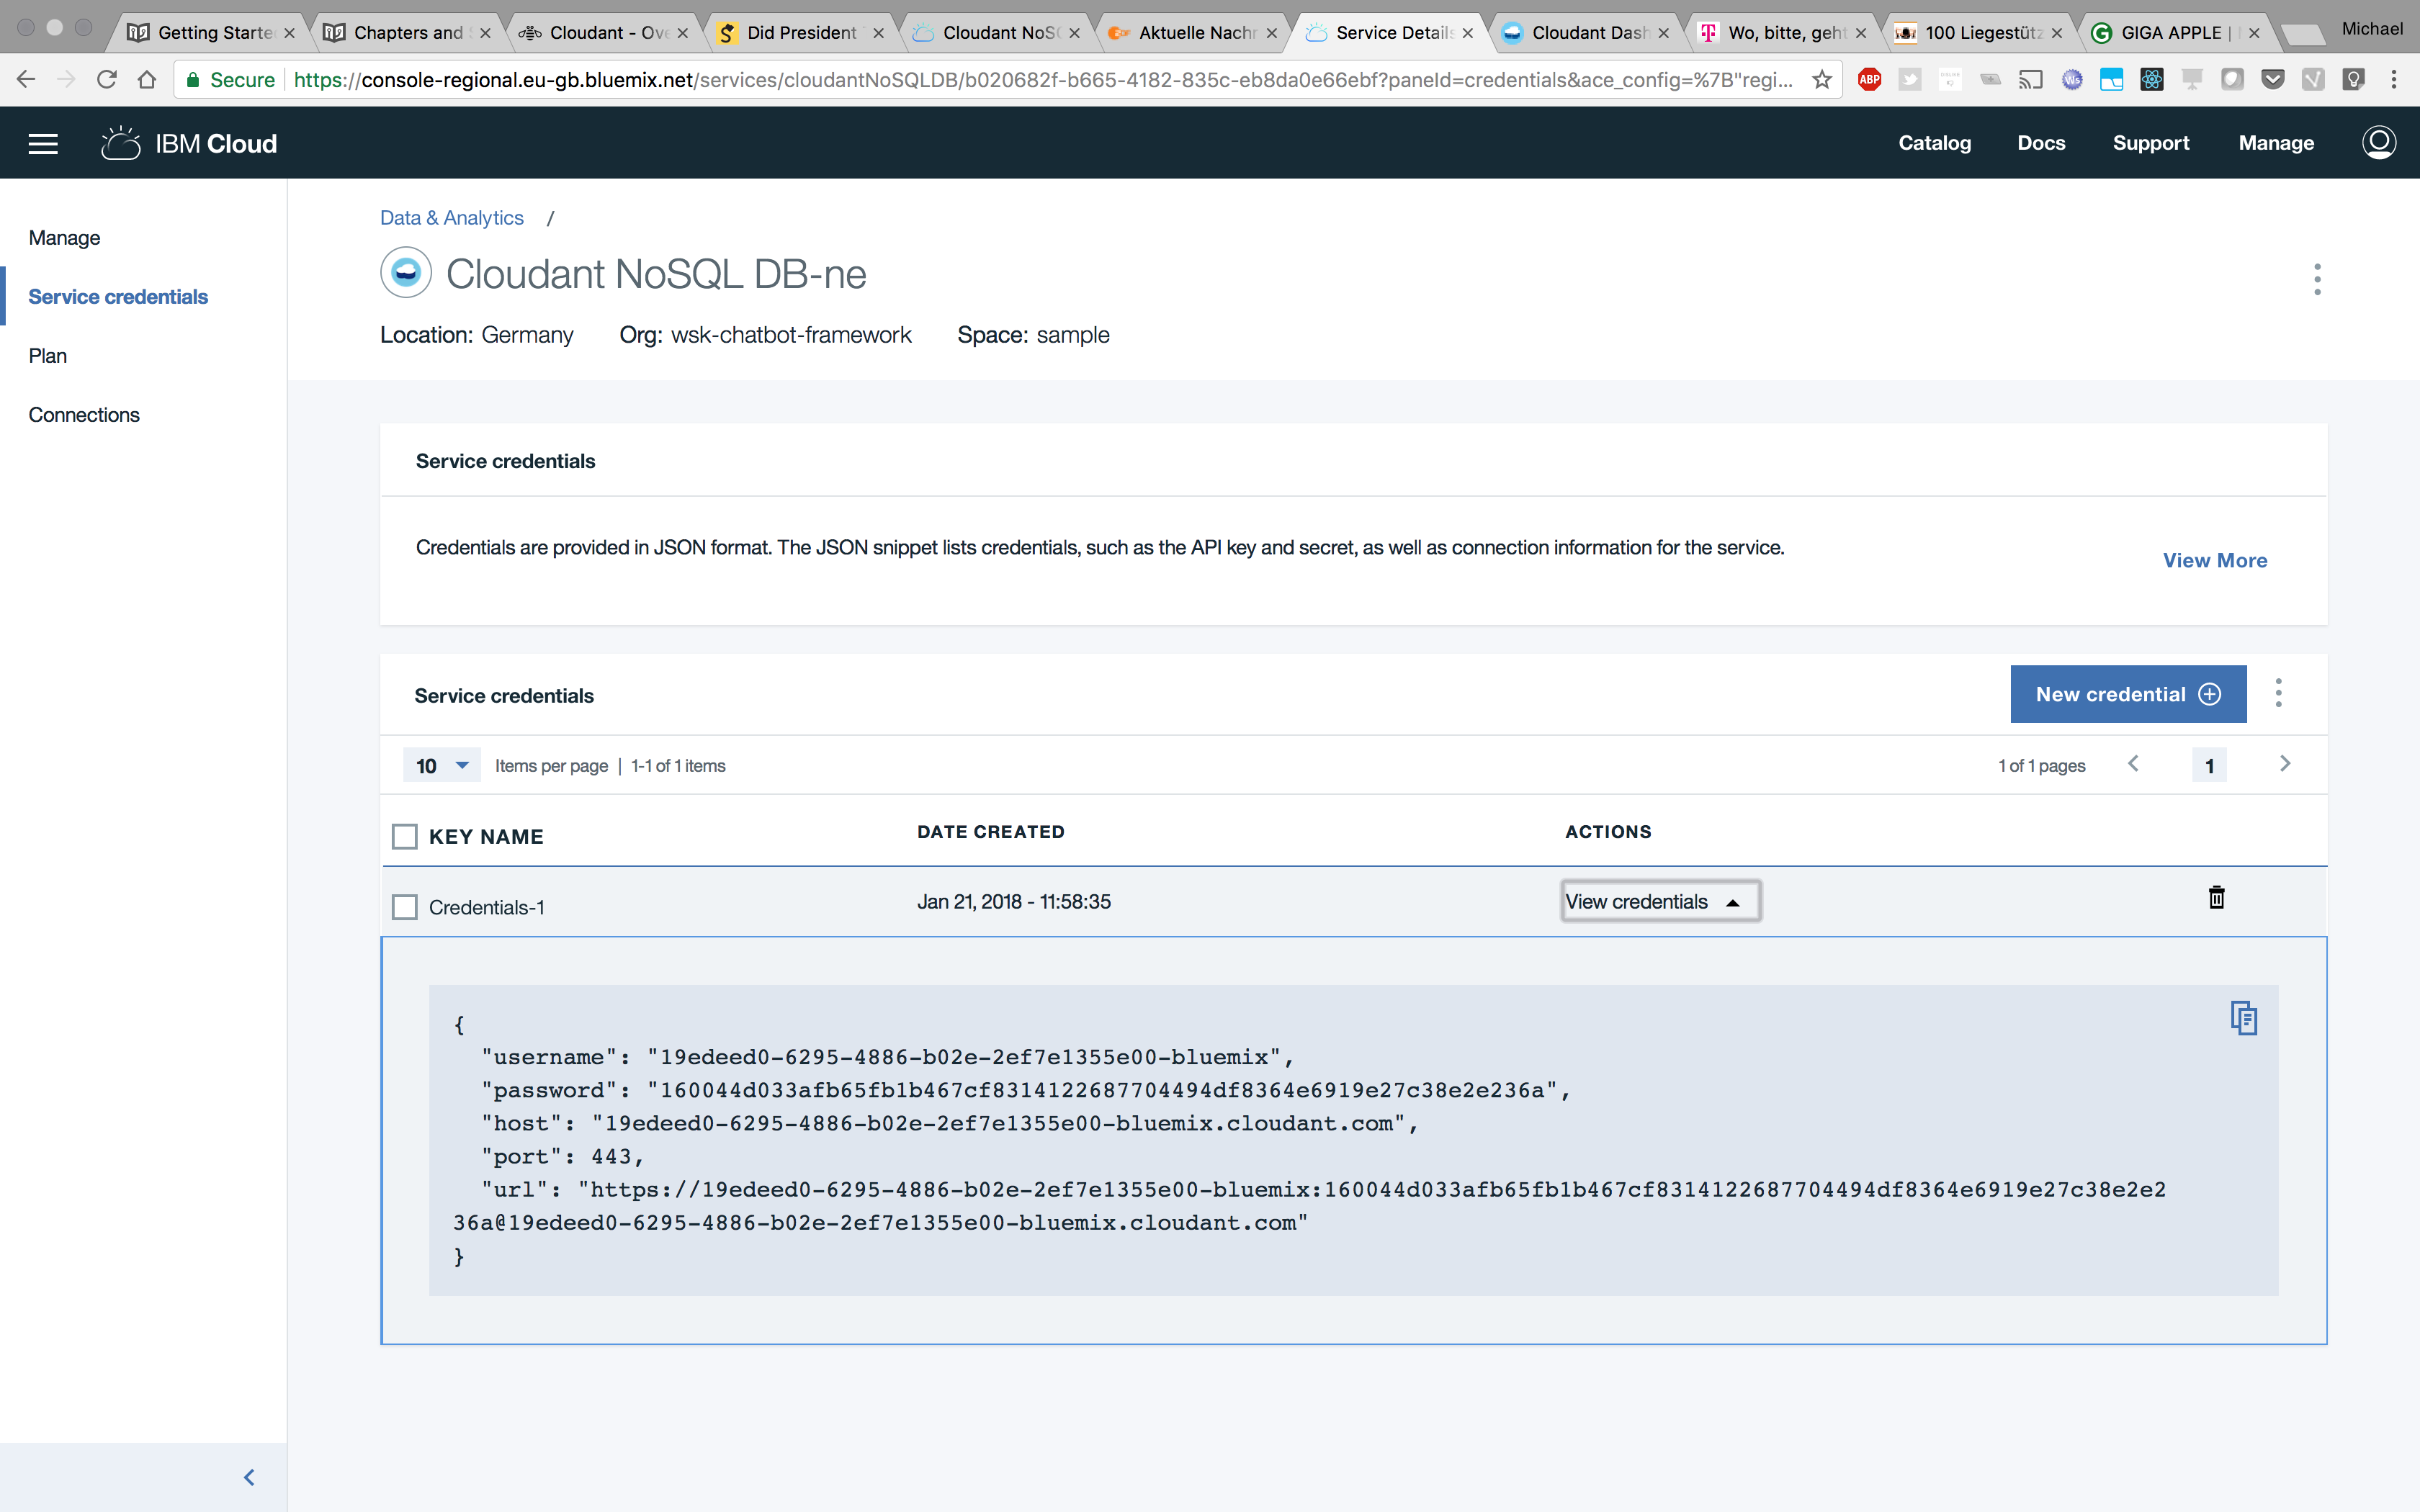The width and height of the screenshot is (2420, 1512).
Task: Click the username value in JSON
Action: click(x=964, y=1057)
